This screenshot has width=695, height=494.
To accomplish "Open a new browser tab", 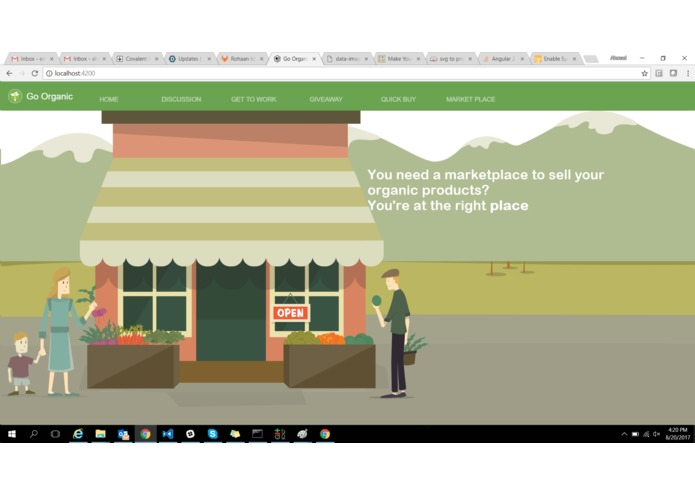I will 591,59.
